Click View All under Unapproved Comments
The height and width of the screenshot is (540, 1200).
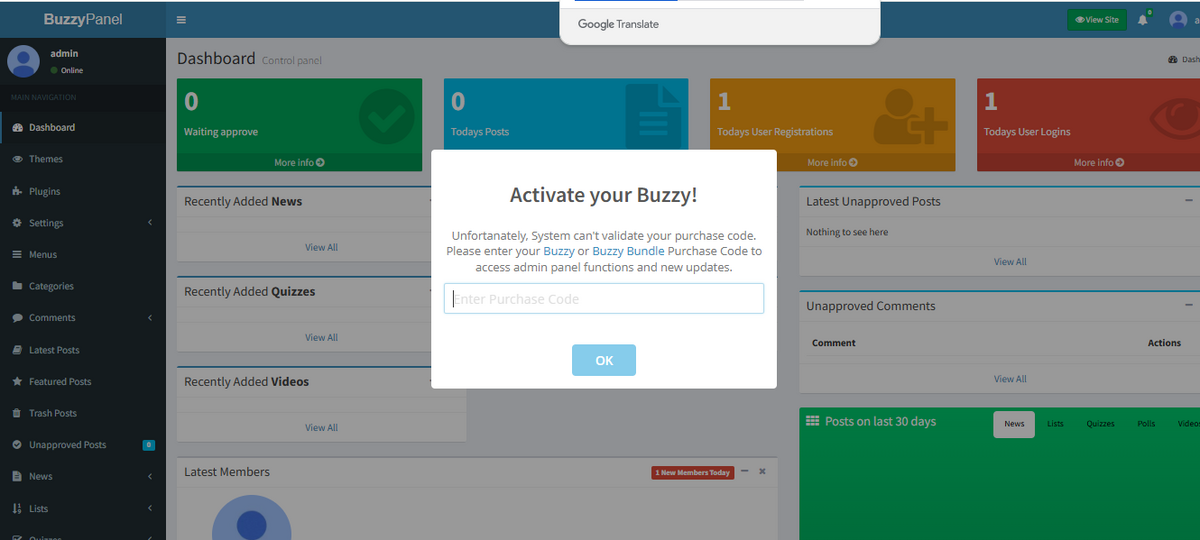(1010, 379)
